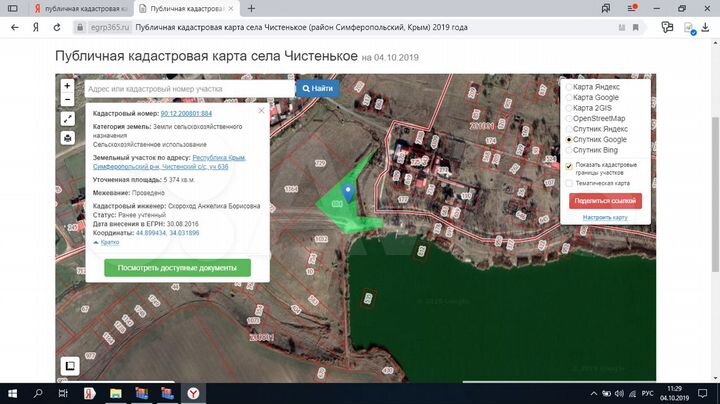The image size is (720, 404).
Task: Zoom out on the cadastral map
Action: (x=67, y=99)
